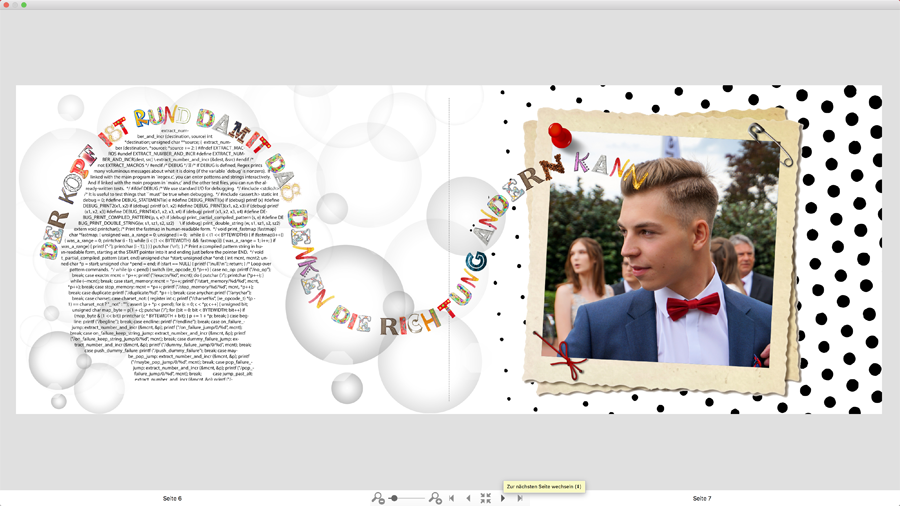This screenshot has width=900, height=506.
Task: Click the 'Seite 6' page label
Action: pos(172,498)
